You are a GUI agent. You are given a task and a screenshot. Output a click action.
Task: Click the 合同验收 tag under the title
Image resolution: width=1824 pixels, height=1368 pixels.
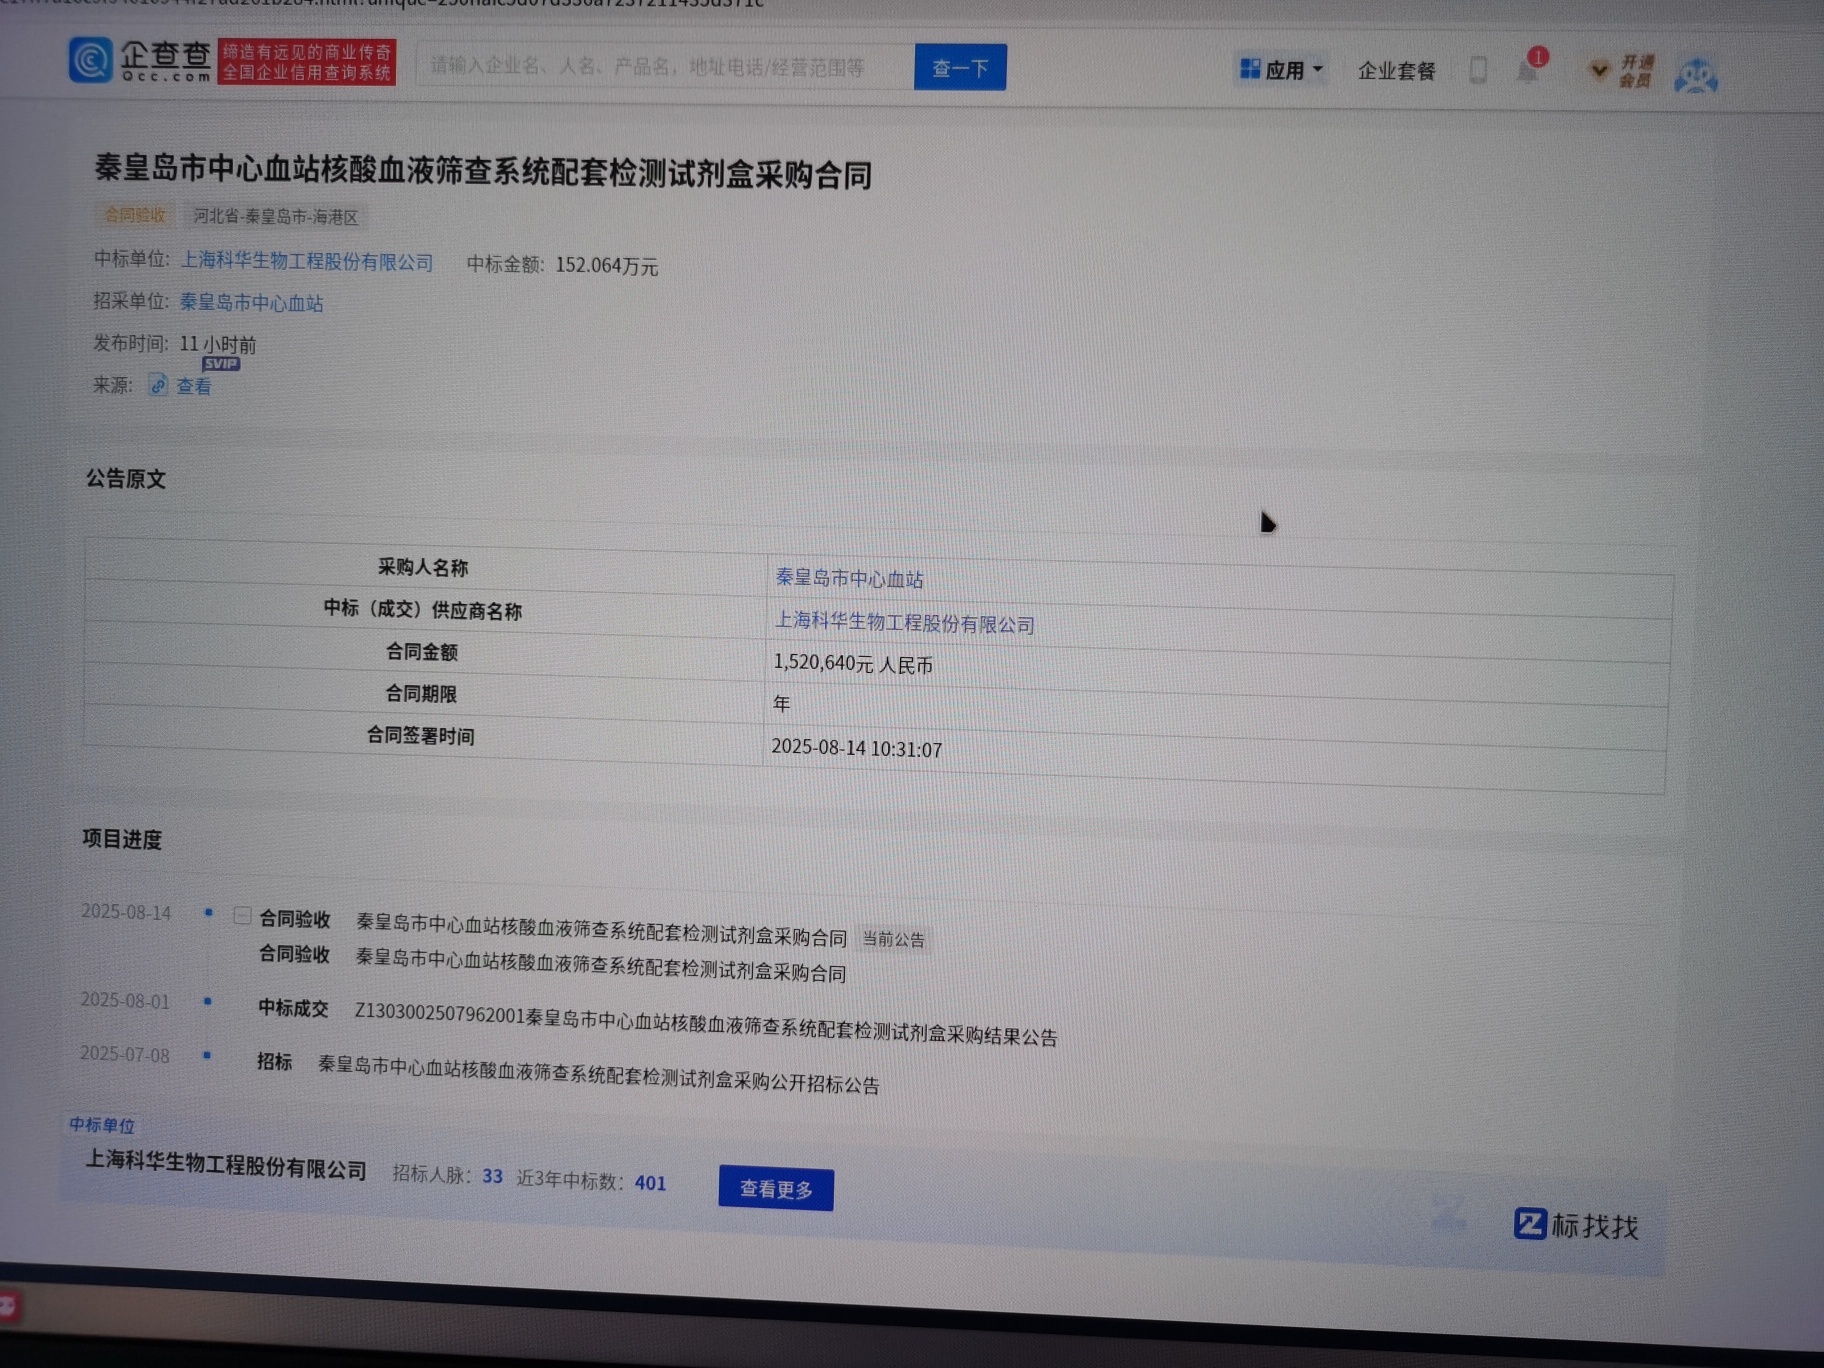[135, 214]
